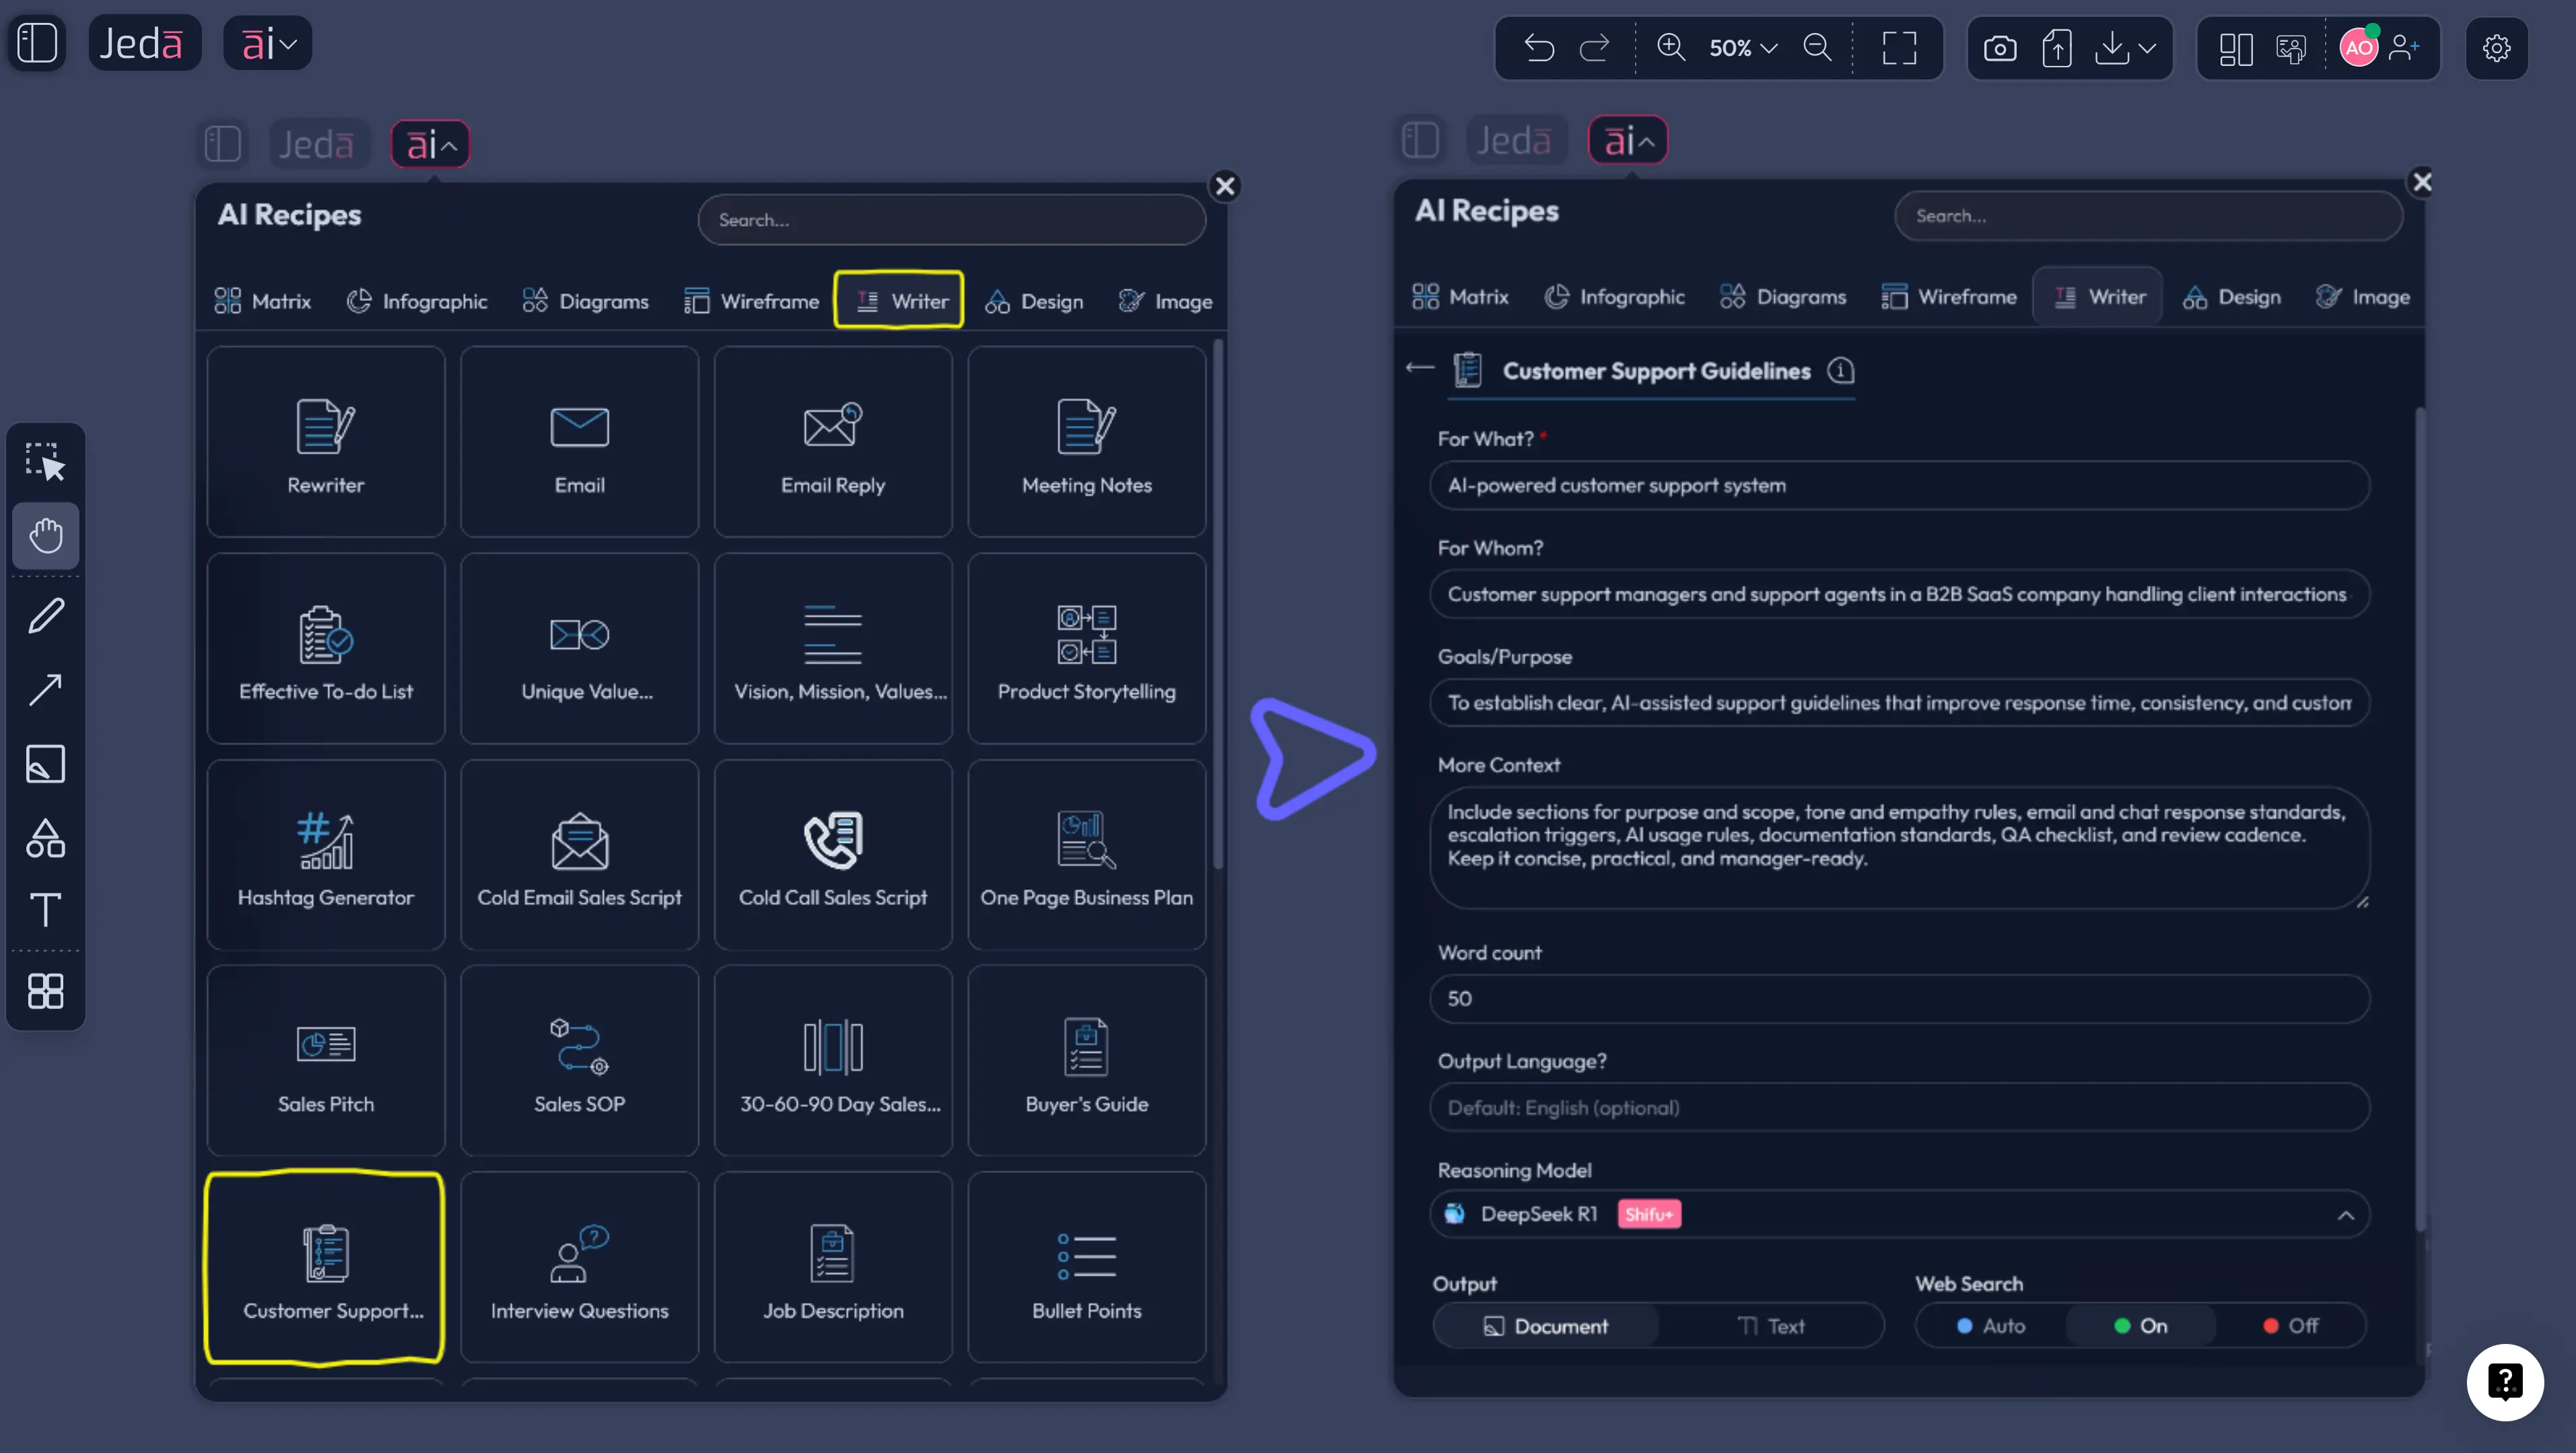This screenshot has width=2576, height=1453.
Task: Click the redo arrow icon
Action: point(1594,47)
